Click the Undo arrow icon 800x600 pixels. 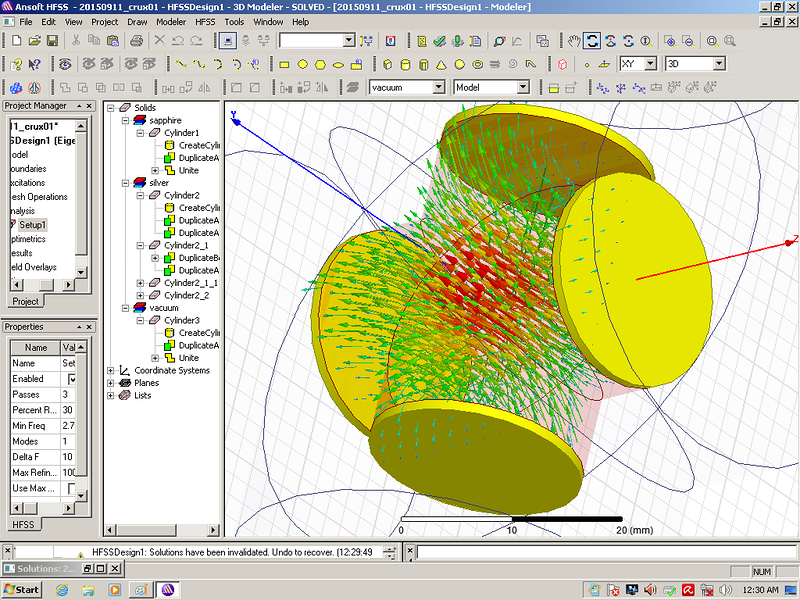pyautogui.click(x=176, y=41)
